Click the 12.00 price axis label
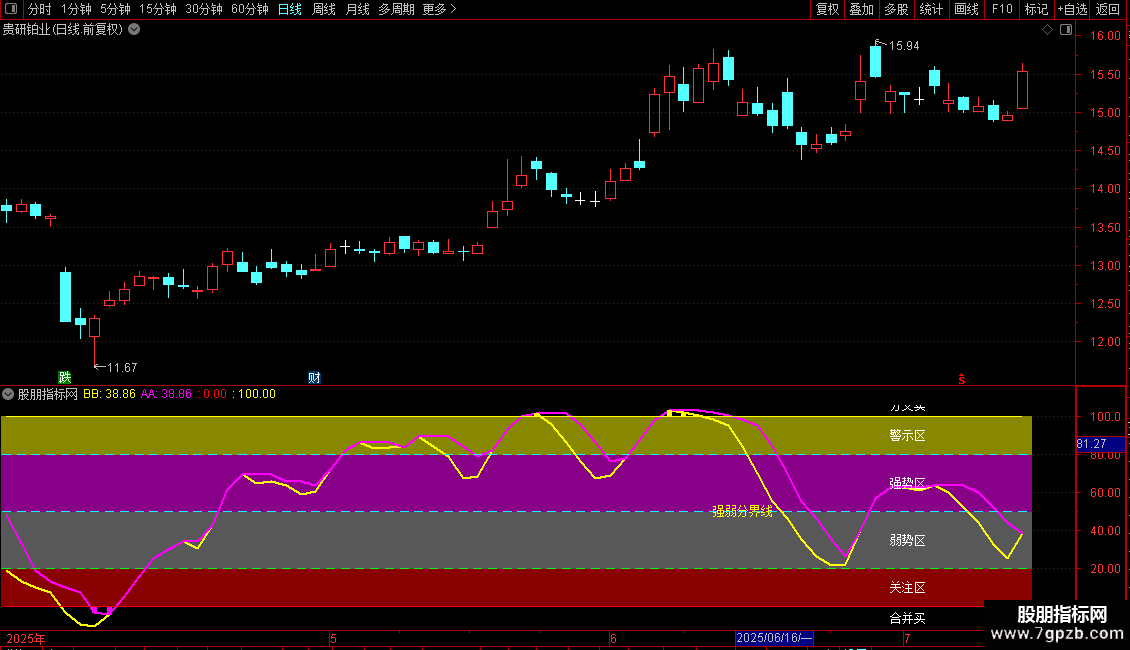Viewport: 1130px width, 650px height. pos(1105,342)
